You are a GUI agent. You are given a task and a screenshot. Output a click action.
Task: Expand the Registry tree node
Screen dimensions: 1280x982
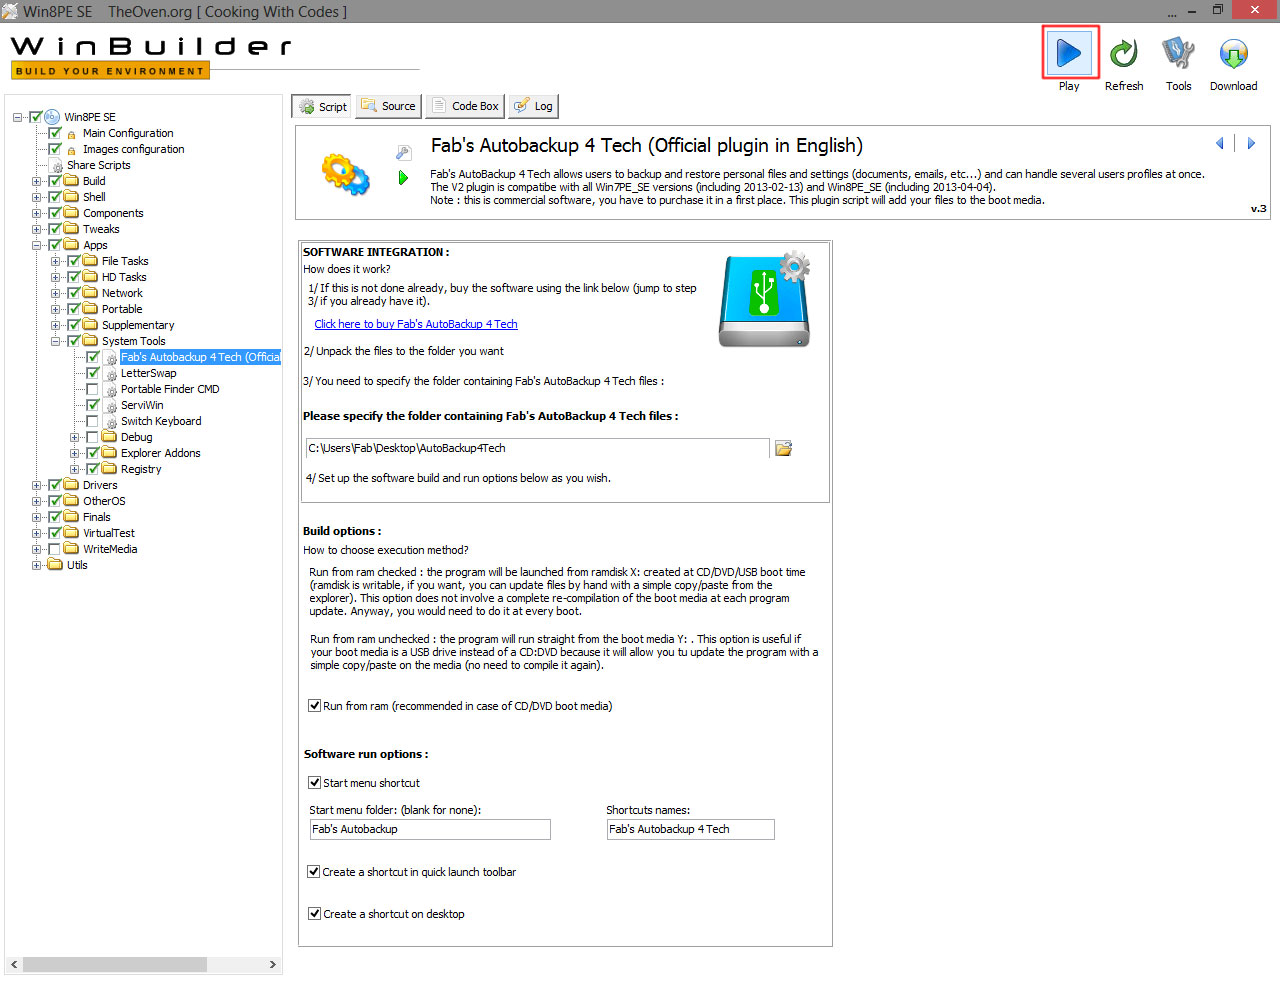[75, 469]
